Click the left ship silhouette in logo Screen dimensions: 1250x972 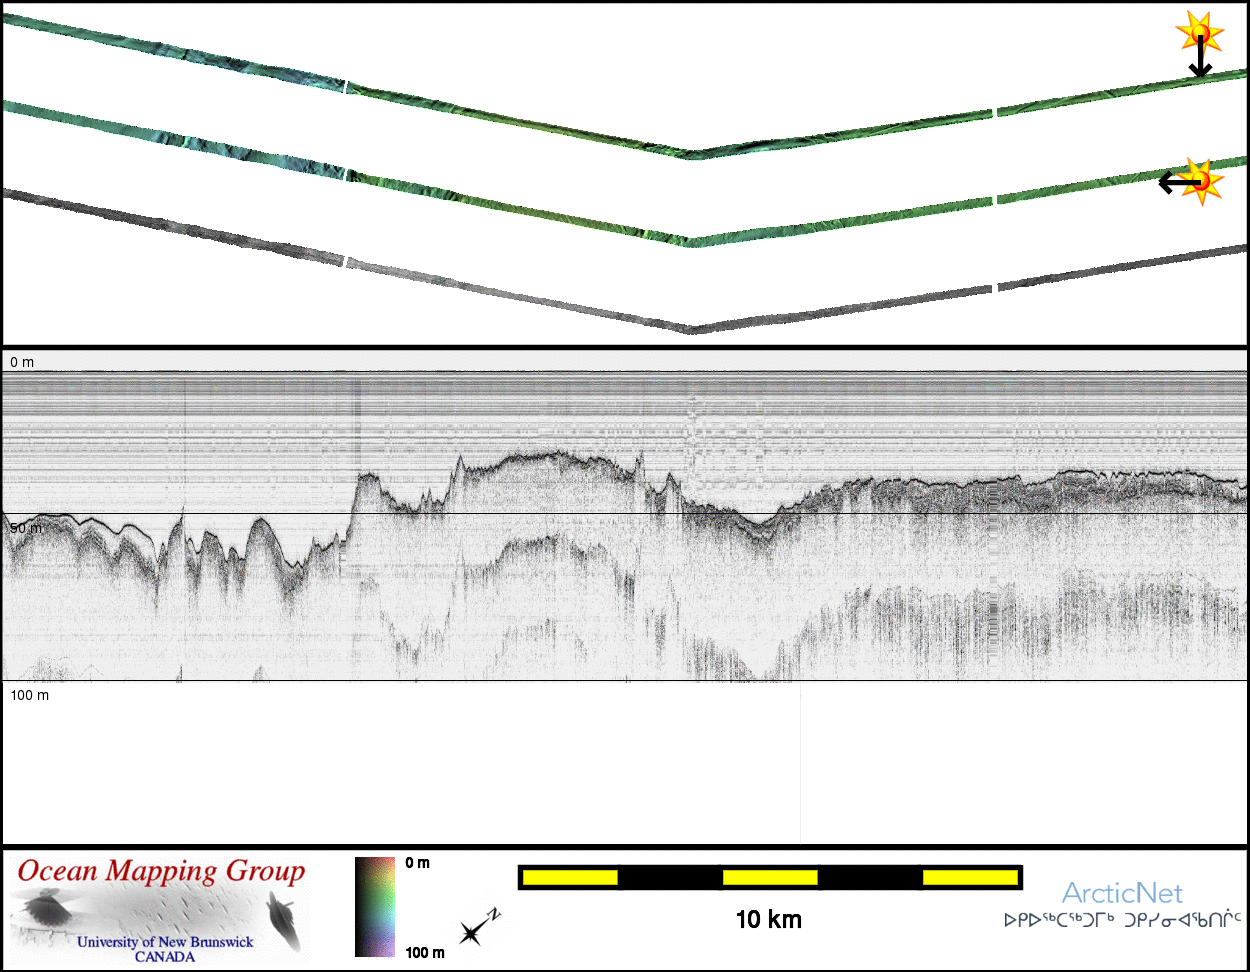pos(45,909)
